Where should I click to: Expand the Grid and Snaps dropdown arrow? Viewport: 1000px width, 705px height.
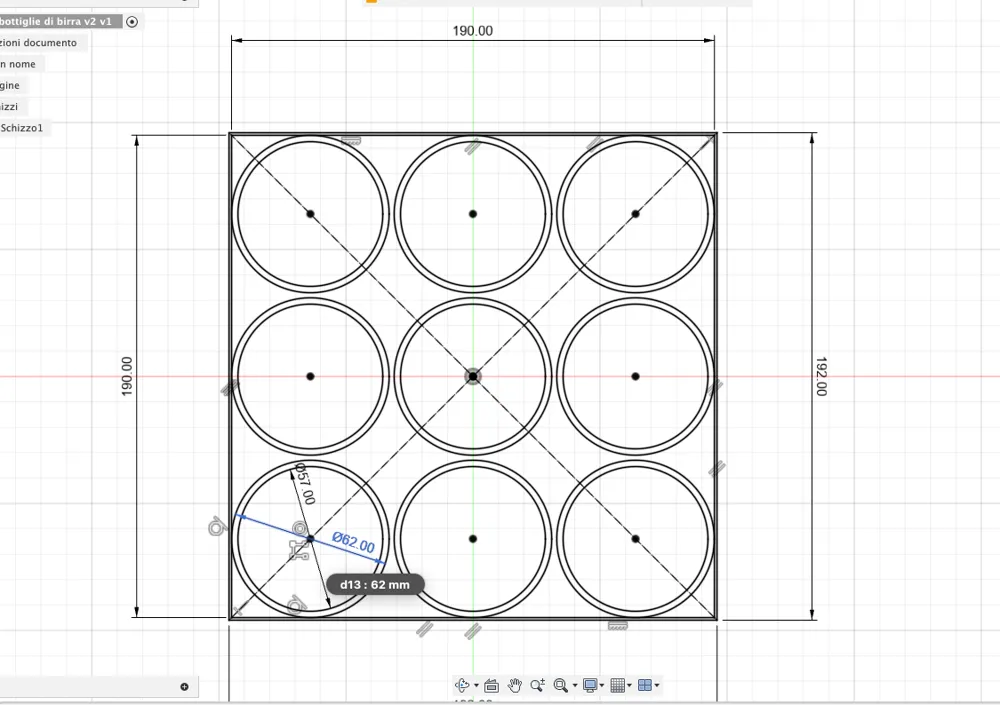(629, 686)
